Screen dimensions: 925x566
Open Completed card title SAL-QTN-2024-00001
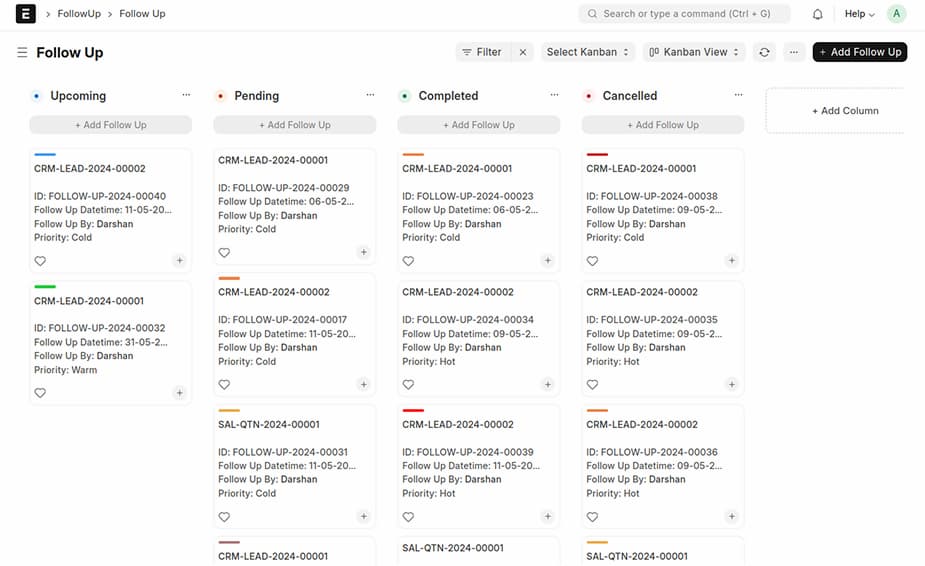452,548
